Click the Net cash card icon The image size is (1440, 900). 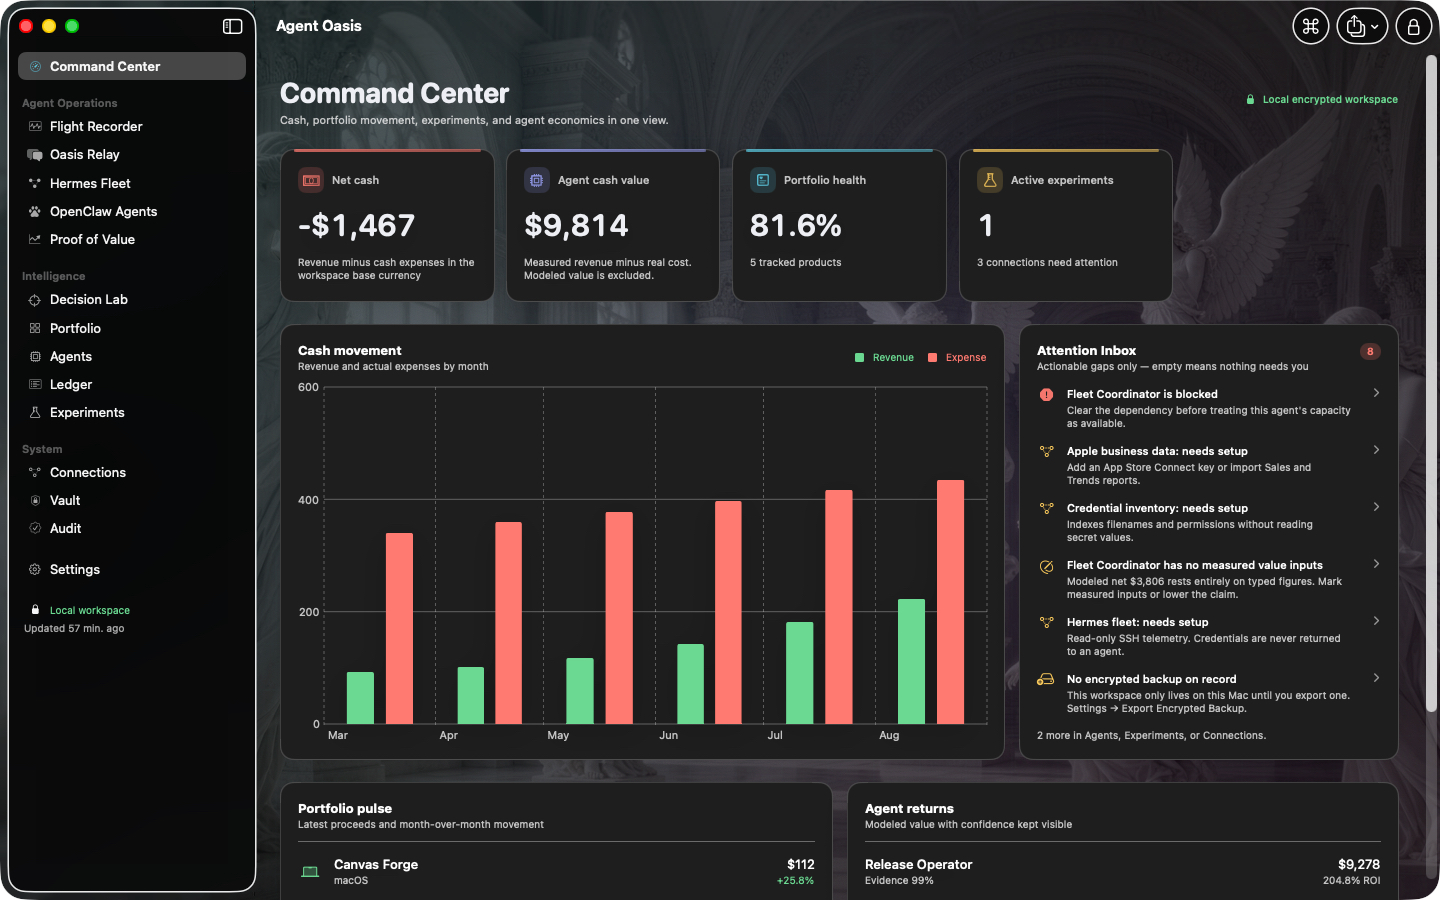tap(311, 180)
